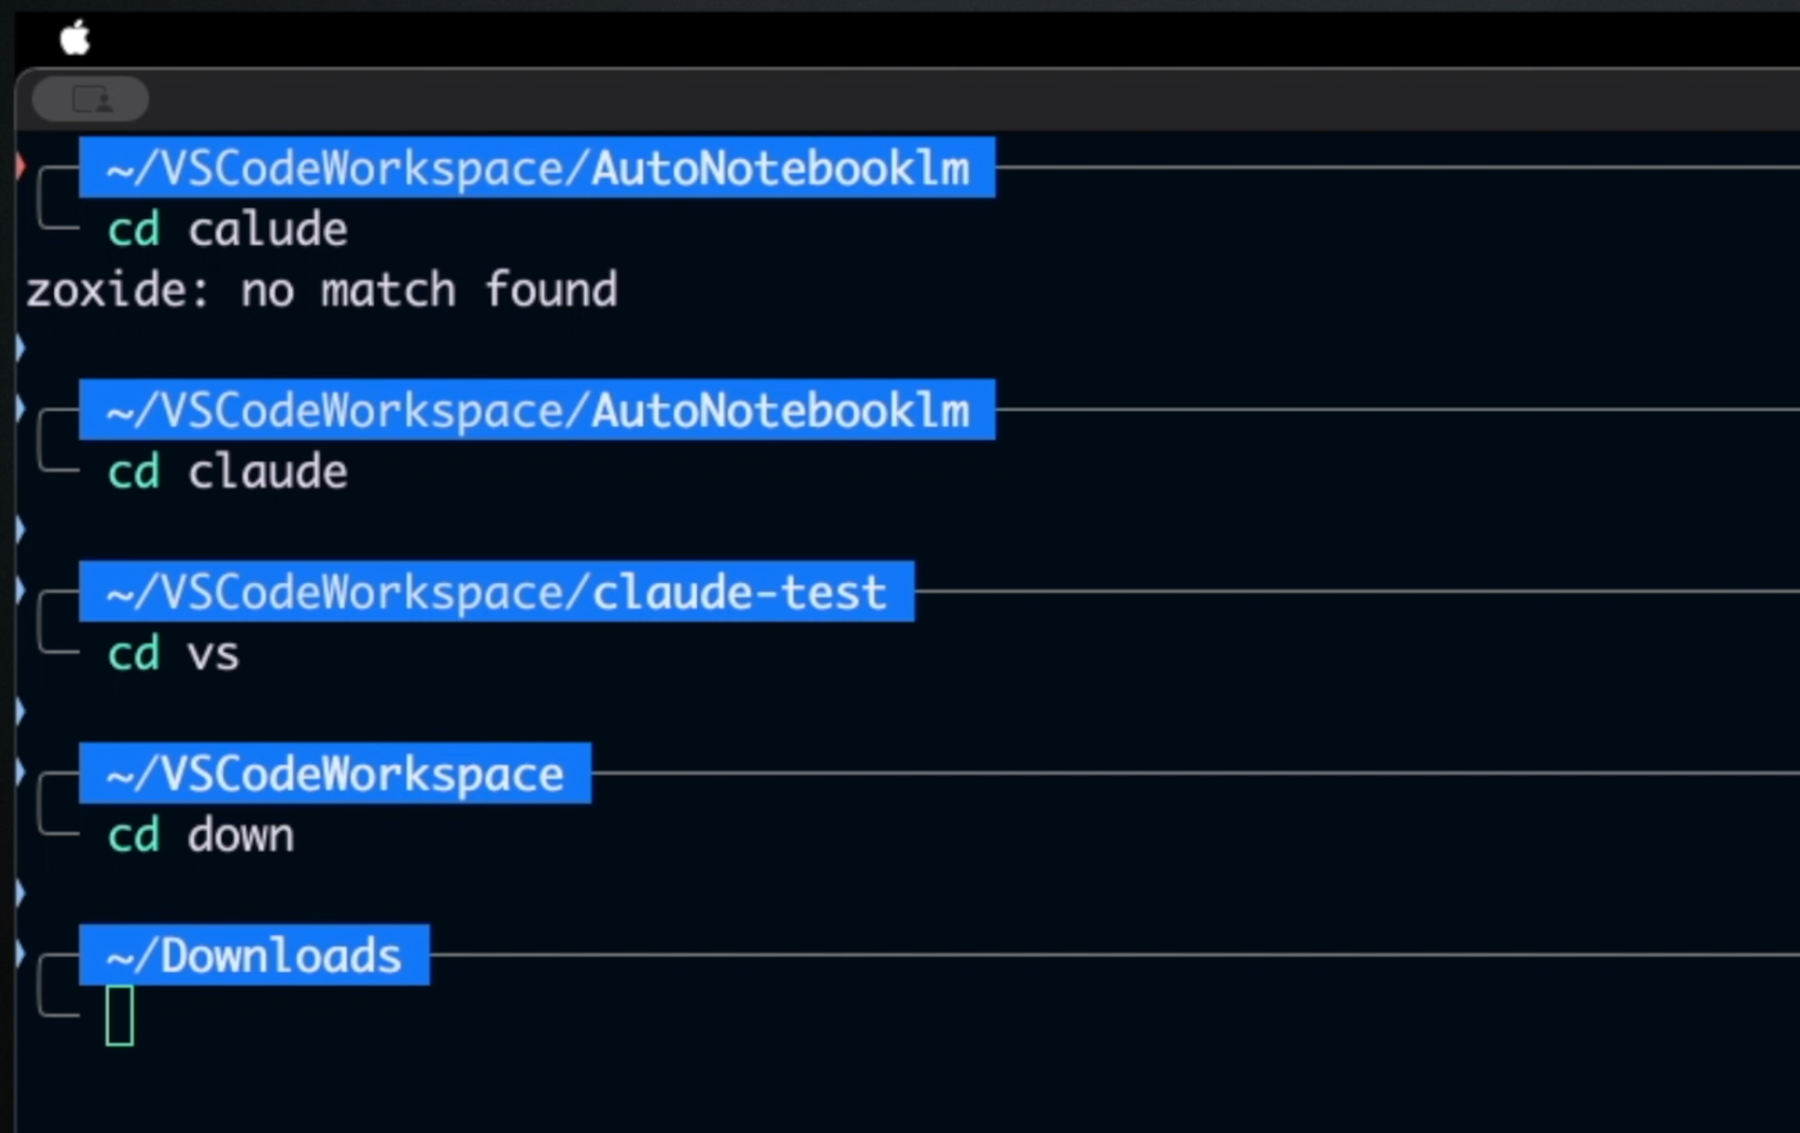Click the 'cd calude' command line
1800x1133 pixels.
(x=228, y=230)
